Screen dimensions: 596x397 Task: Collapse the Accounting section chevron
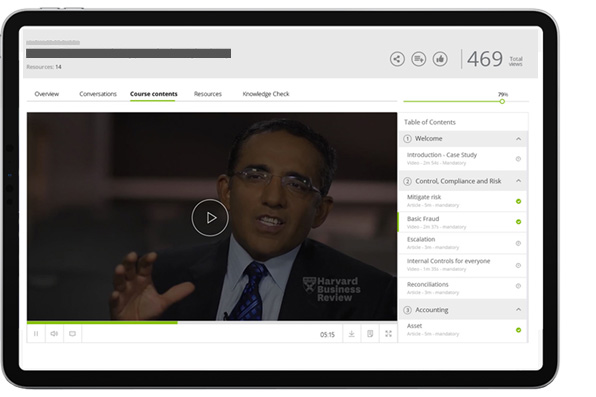click(x=518, y=310)
